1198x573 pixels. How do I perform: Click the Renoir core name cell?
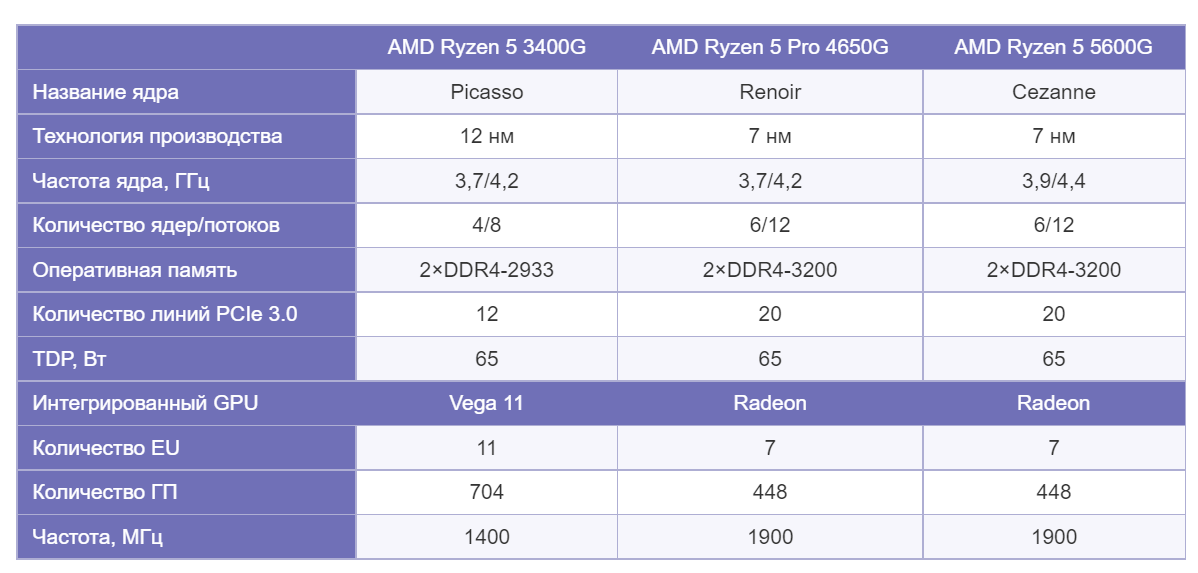(769, 92)
